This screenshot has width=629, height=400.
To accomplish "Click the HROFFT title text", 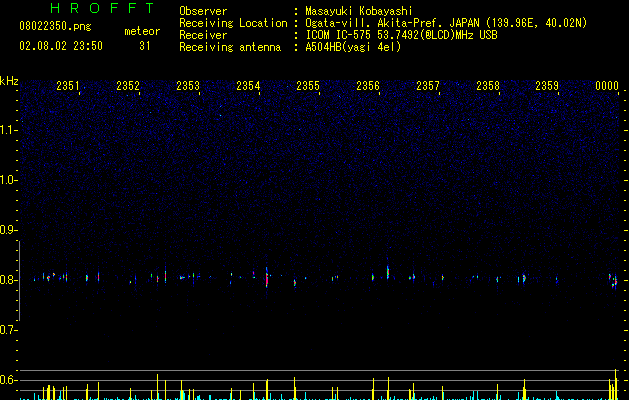I will [x=102, y=8].
